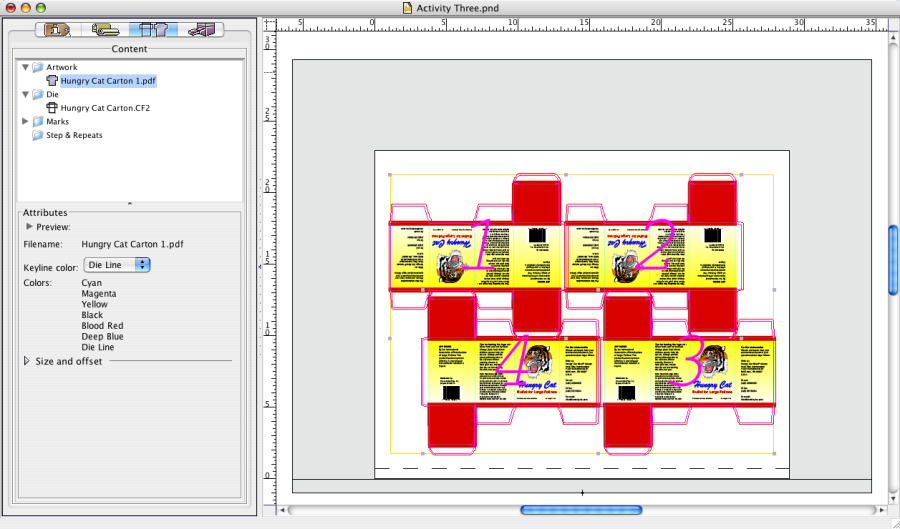Click the horizontal ruler
This screenshot has height=529, width=900.
(x=583, y=25)
